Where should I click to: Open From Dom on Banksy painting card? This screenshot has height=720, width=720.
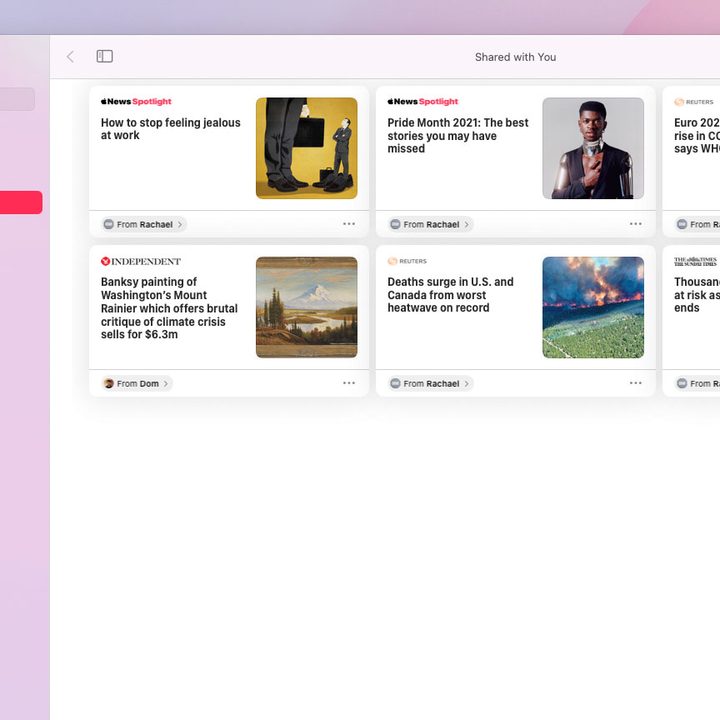coord(137,383)
